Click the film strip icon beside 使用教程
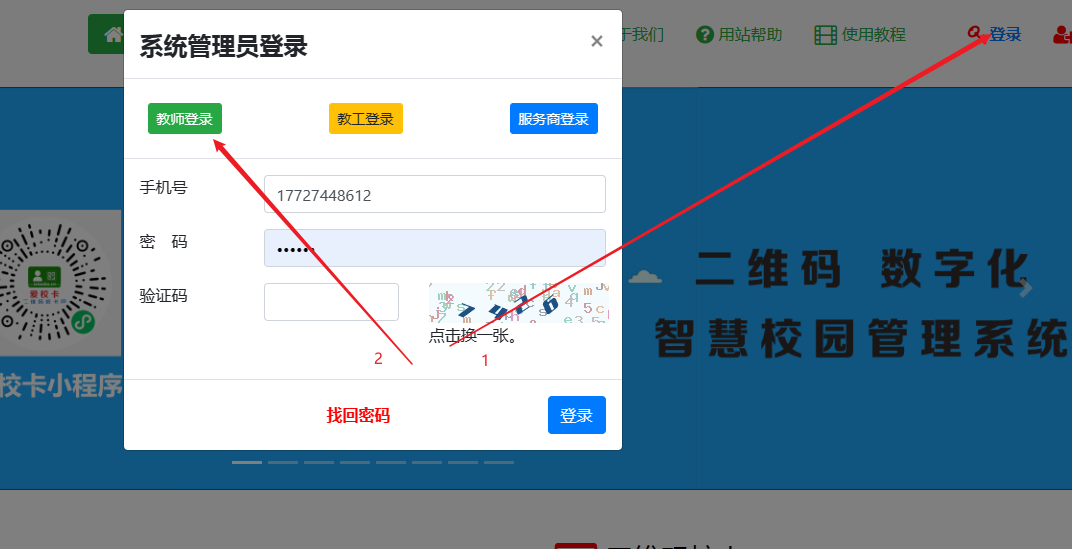 (826, 35)
